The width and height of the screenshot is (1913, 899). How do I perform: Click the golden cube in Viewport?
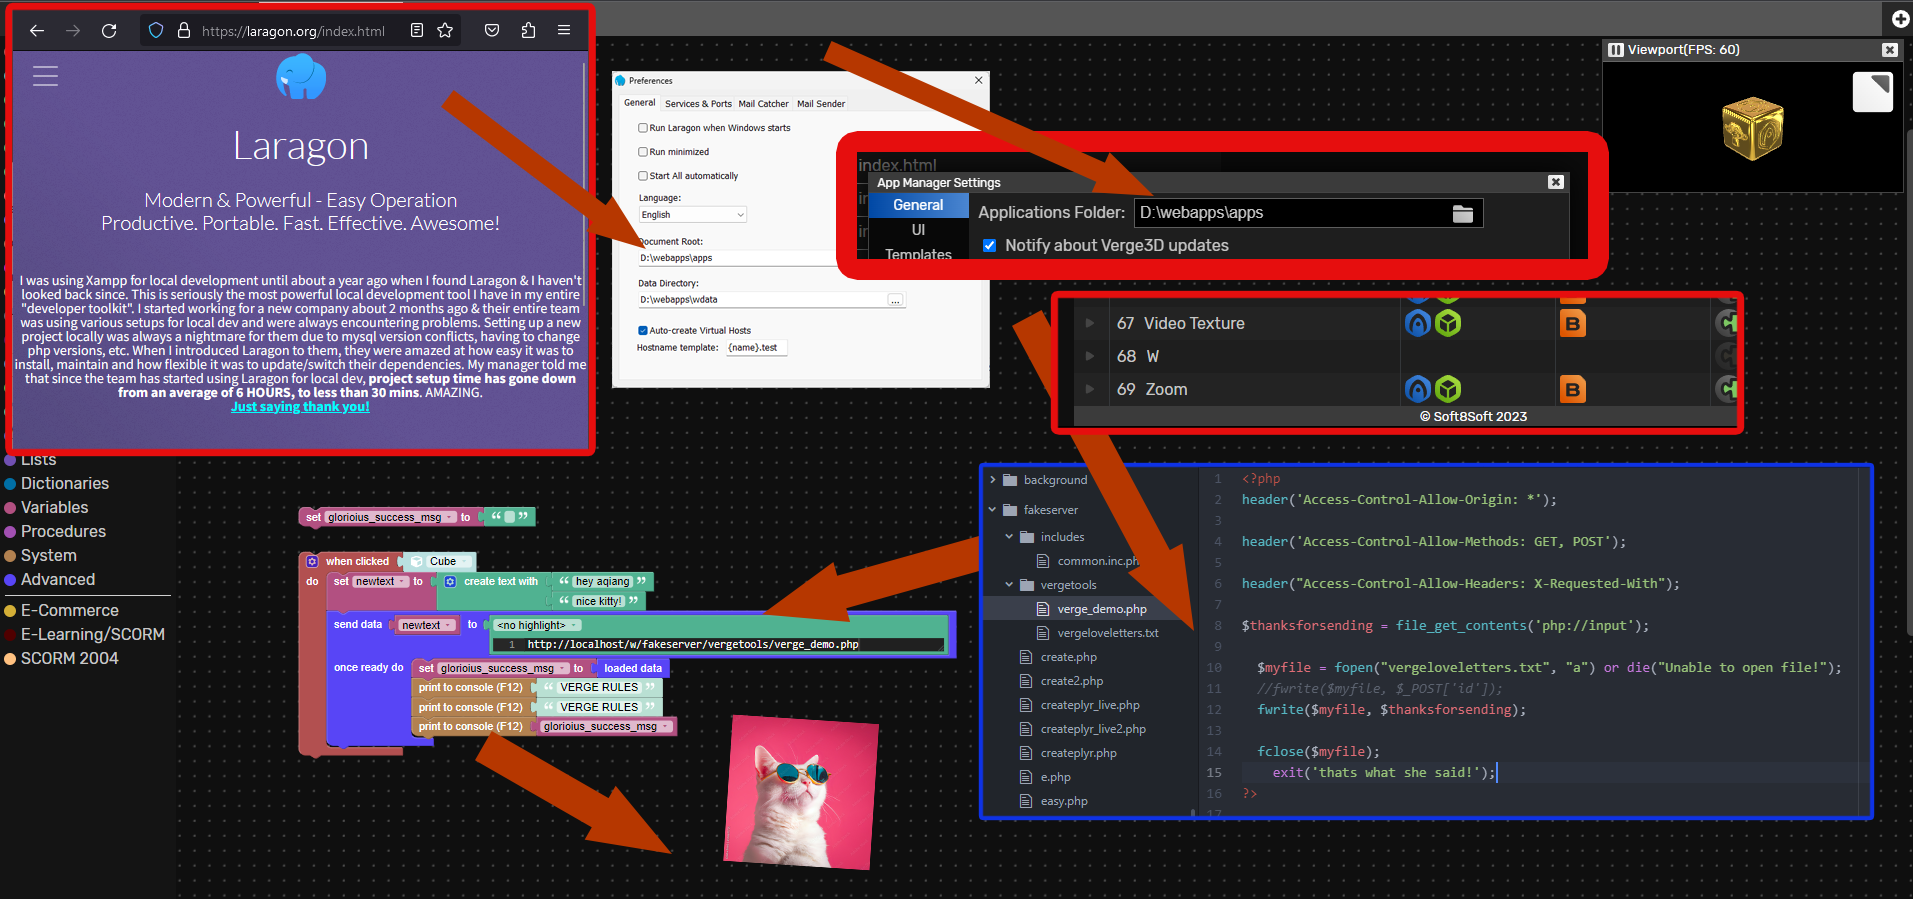[x=1752, y=129]
